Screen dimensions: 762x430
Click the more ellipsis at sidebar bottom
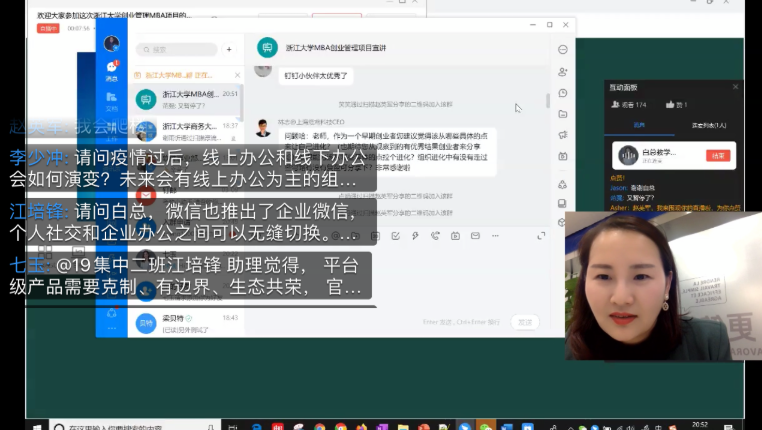(x=112, y=328)
